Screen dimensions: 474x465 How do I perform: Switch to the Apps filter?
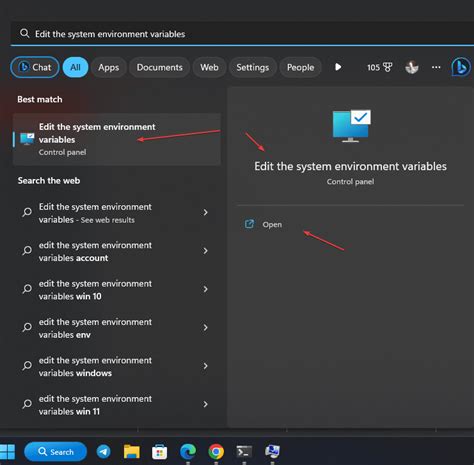109,67
